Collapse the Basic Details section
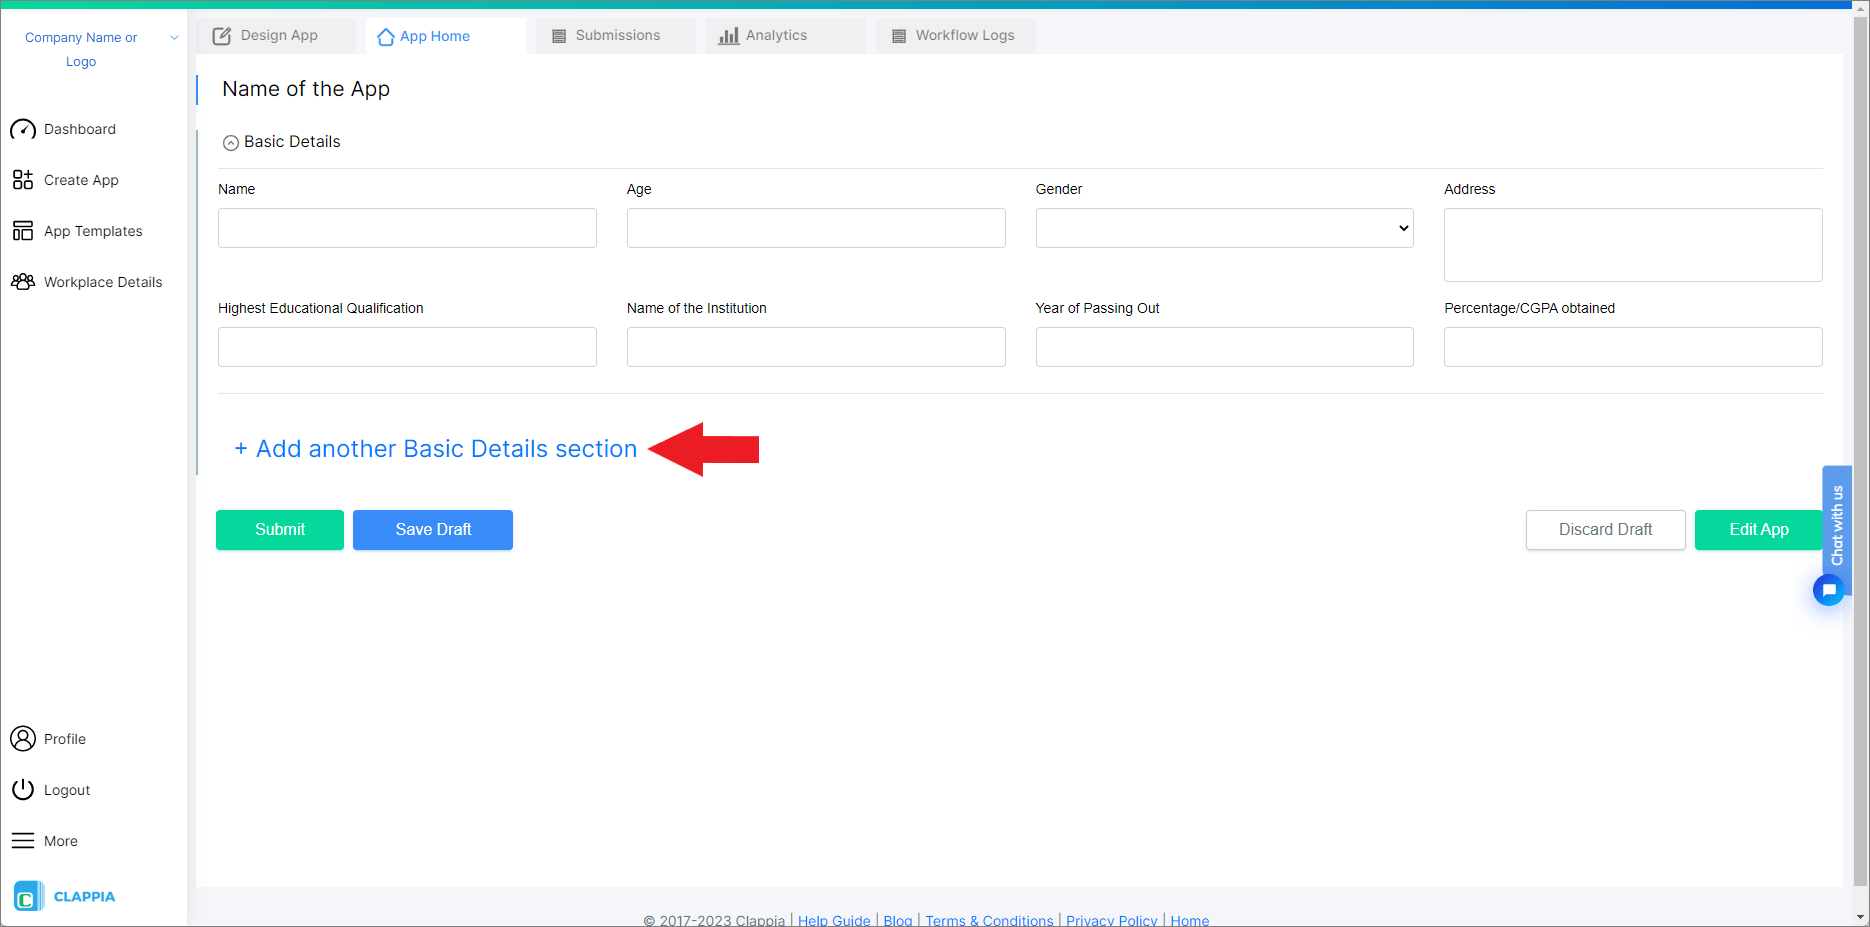This screenshot has width=1870, height=927. pos(231,142)
